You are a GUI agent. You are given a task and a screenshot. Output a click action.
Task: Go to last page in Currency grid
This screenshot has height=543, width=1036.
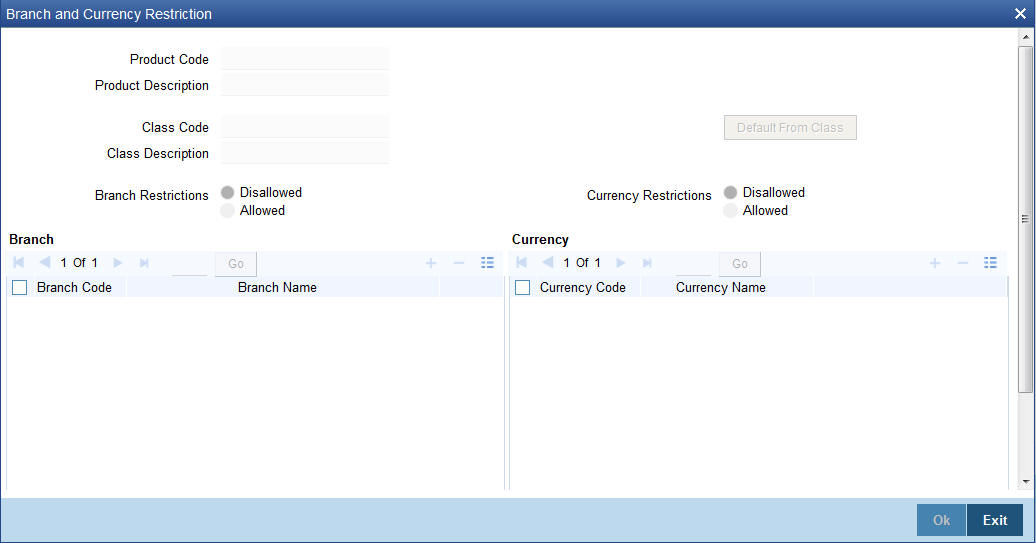(x=647, y=263)
